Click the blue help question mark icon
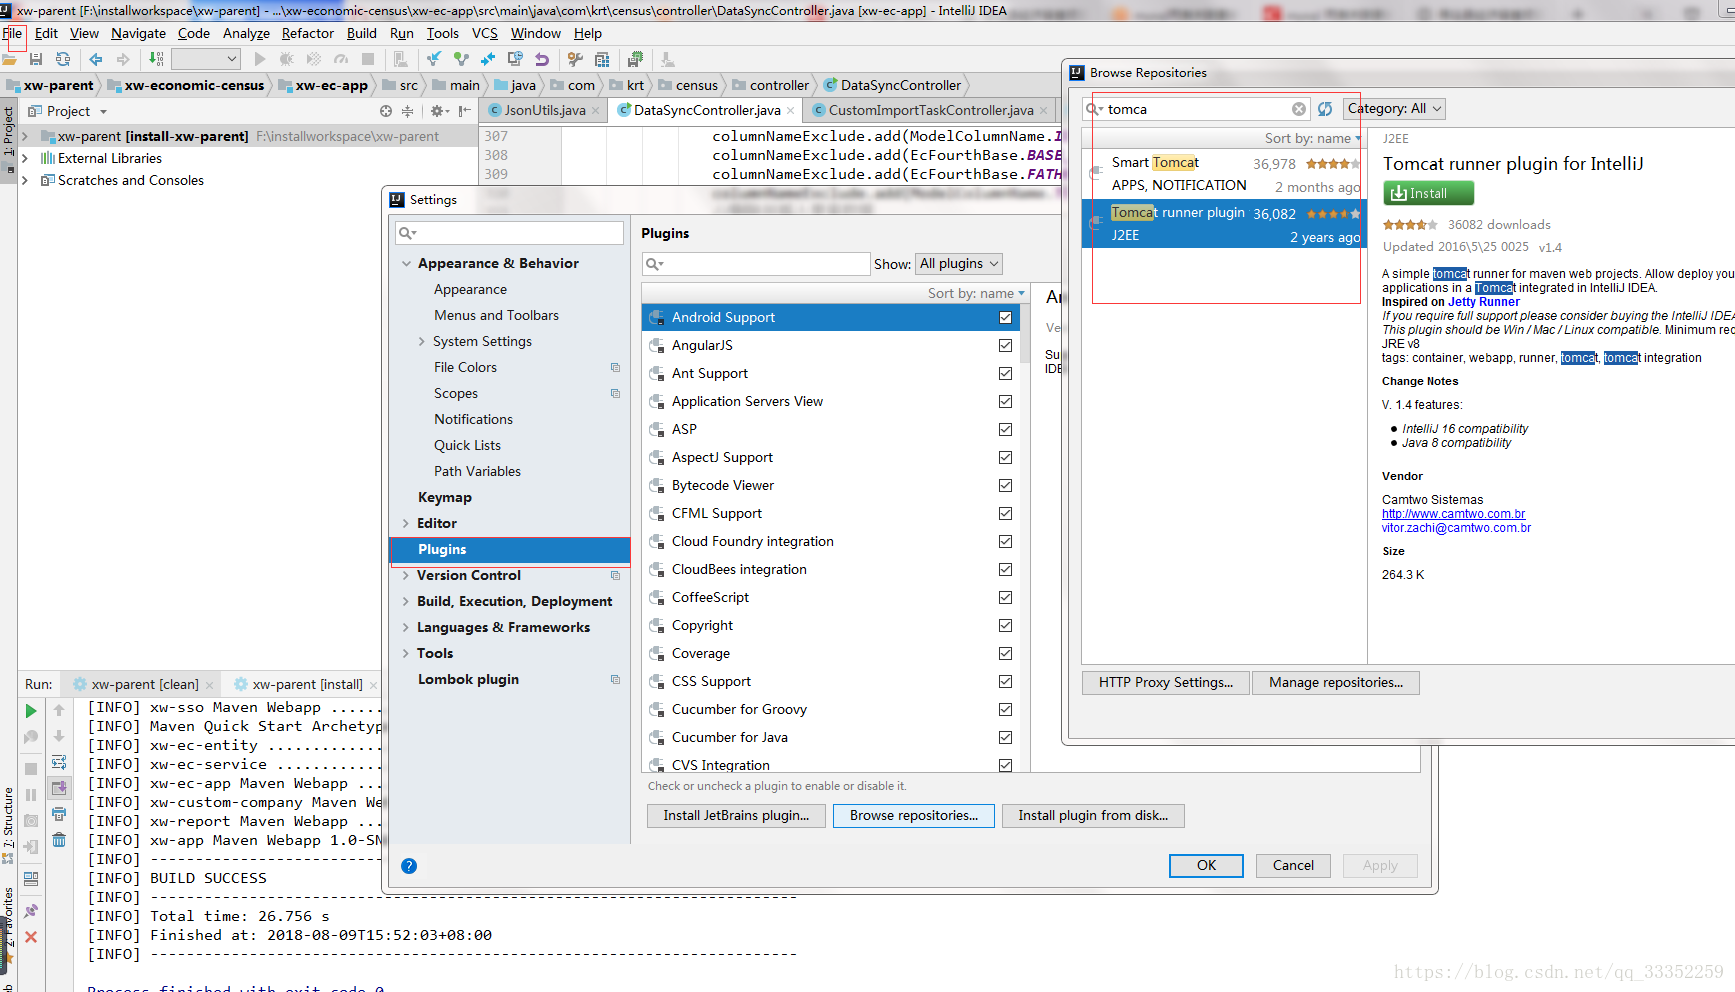1735x992 pixels. pyautogui.click(x=409, y=866)
